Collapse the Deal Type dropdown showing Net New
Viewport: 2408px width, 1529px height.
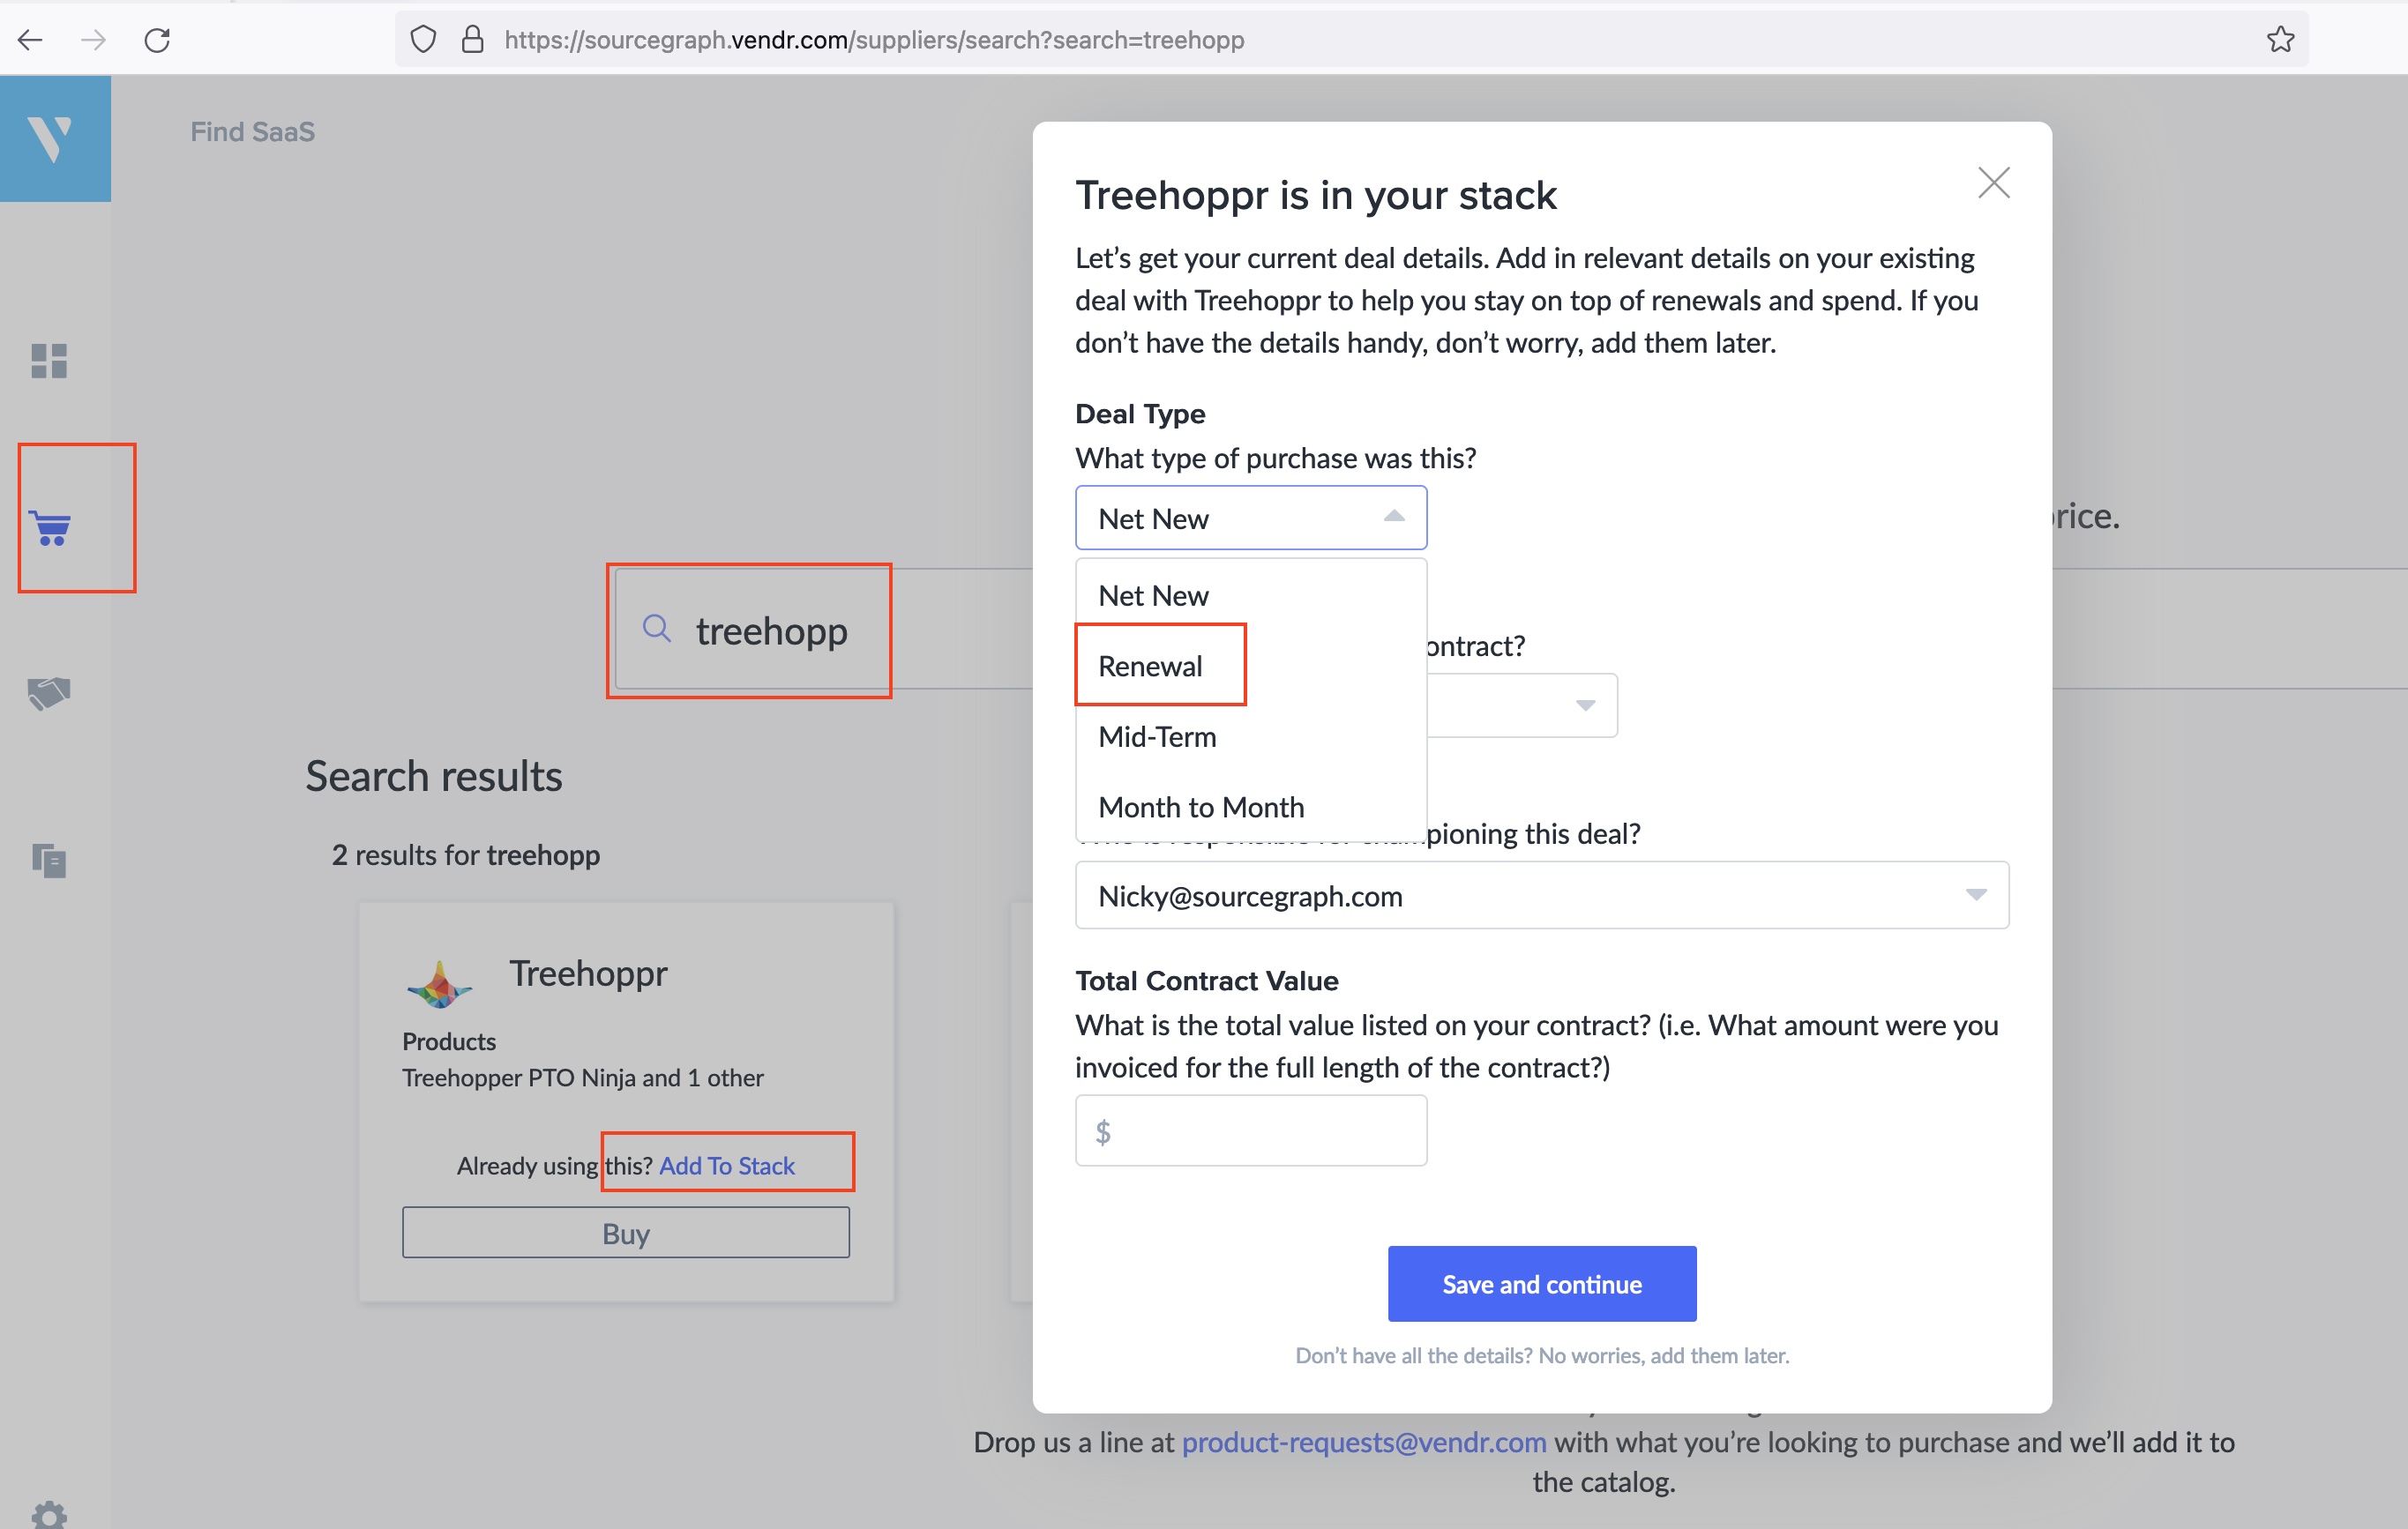[1250, 518]
